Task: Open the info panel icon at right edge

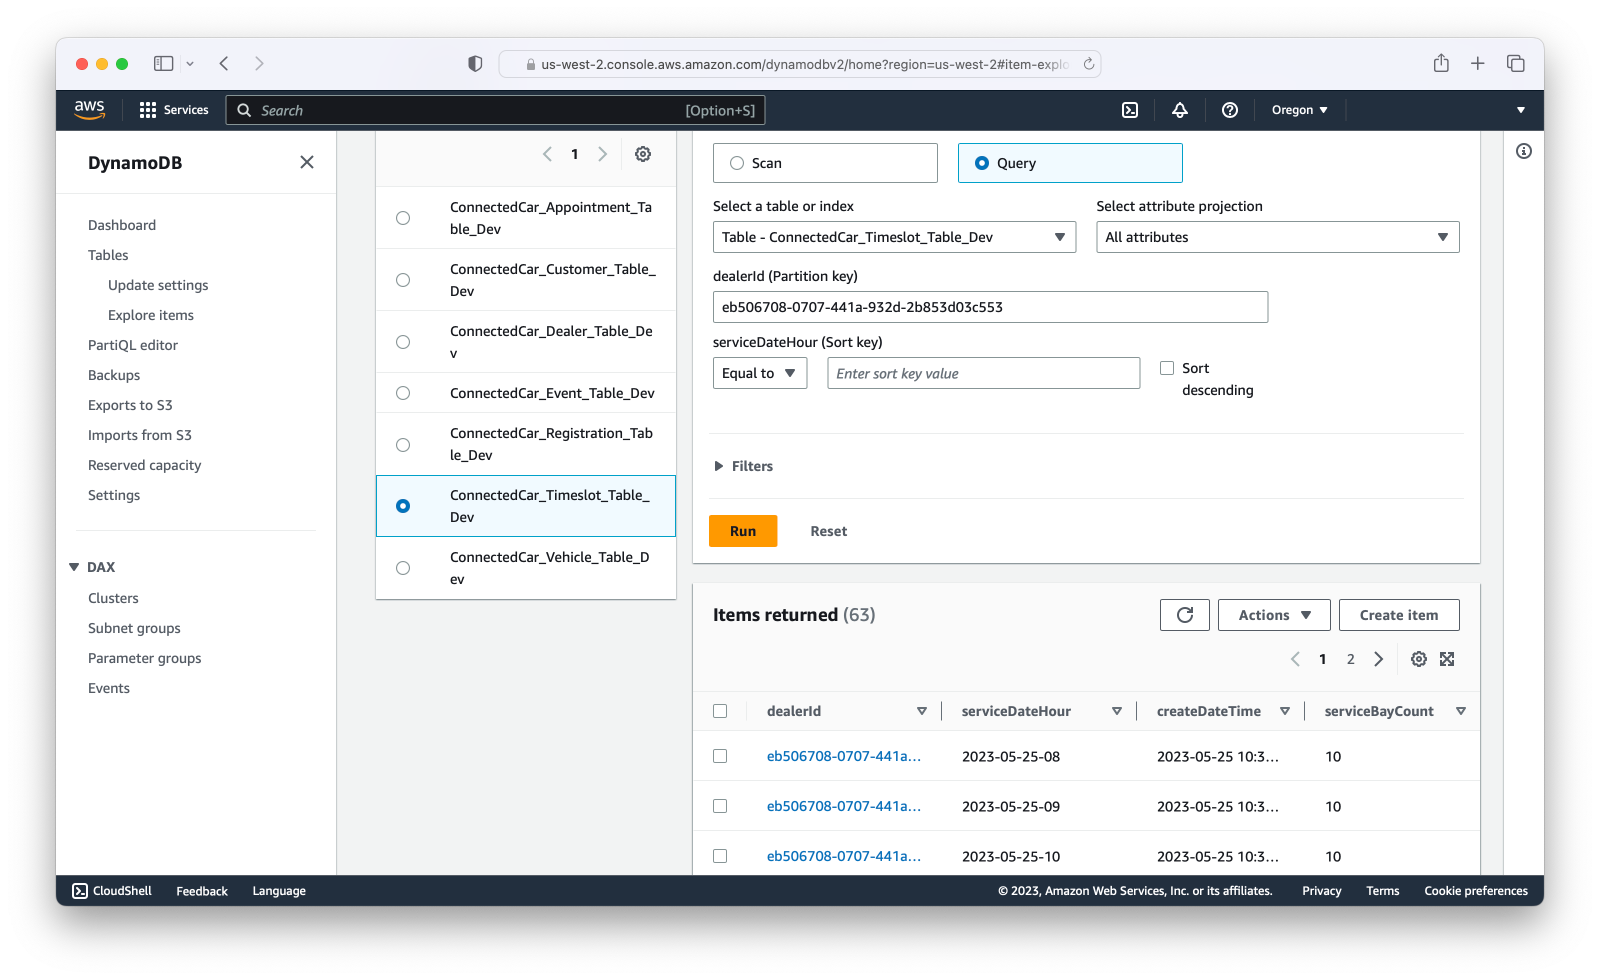Action: 1524,151
